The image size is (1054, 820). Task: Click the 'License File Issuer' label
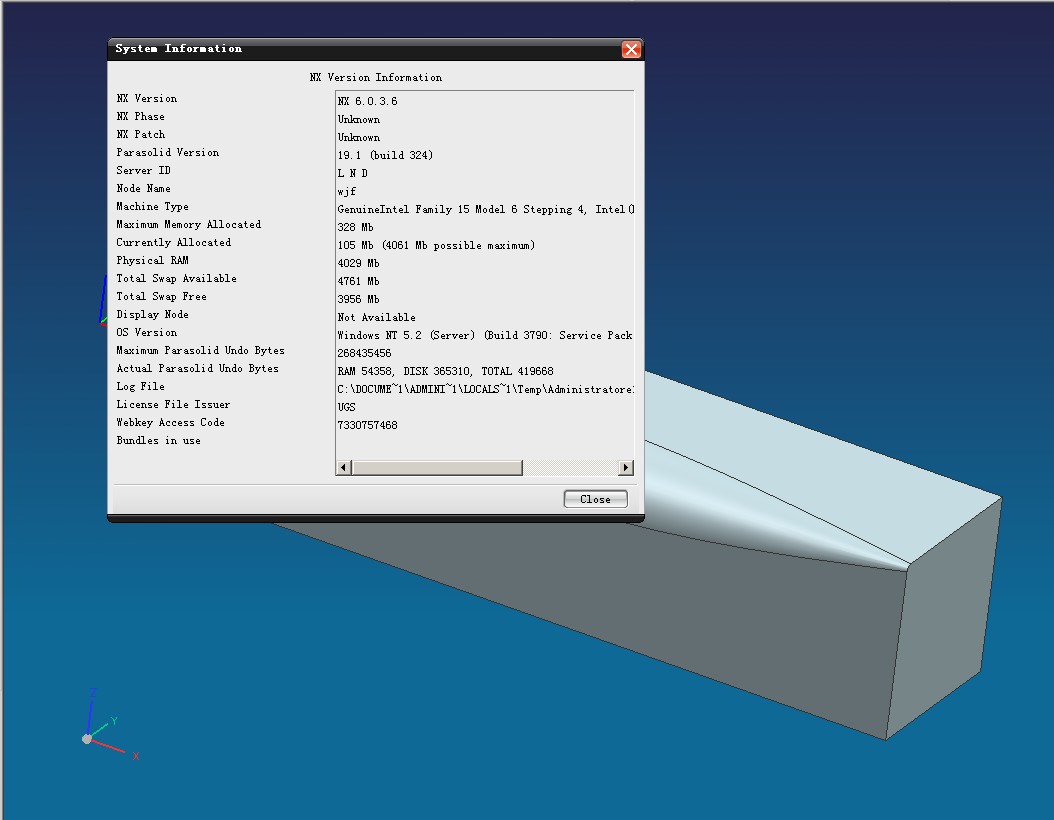pos(173,405)
